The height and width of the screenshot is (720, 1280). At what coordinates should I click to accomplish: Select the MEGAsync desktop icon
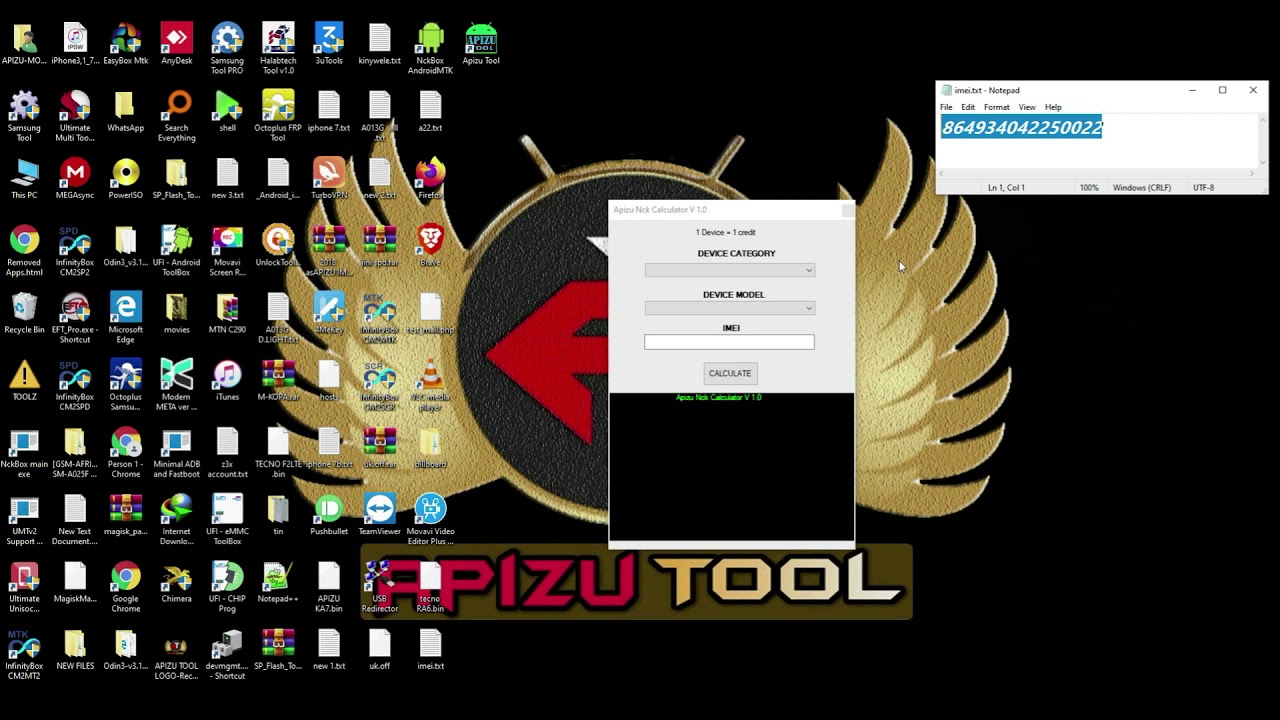pyautogui.click(x=74, y=180)
